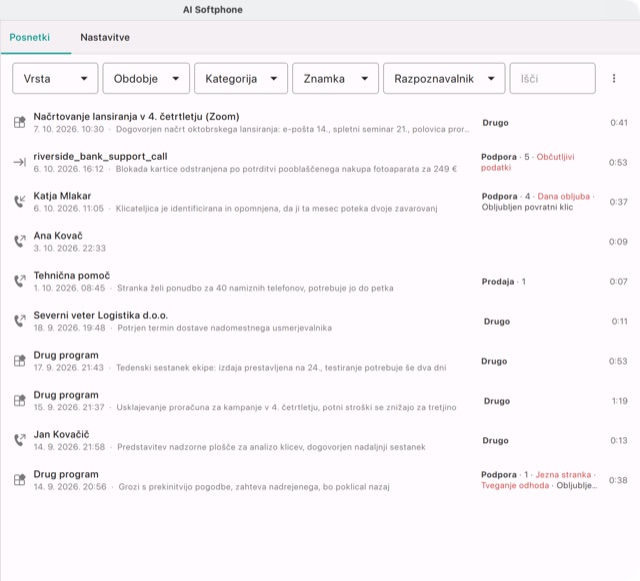The width and height of the screenshot is (640, 581).
Task: Click the Obljubljen povratni klic tag
Action: (527, 207)
